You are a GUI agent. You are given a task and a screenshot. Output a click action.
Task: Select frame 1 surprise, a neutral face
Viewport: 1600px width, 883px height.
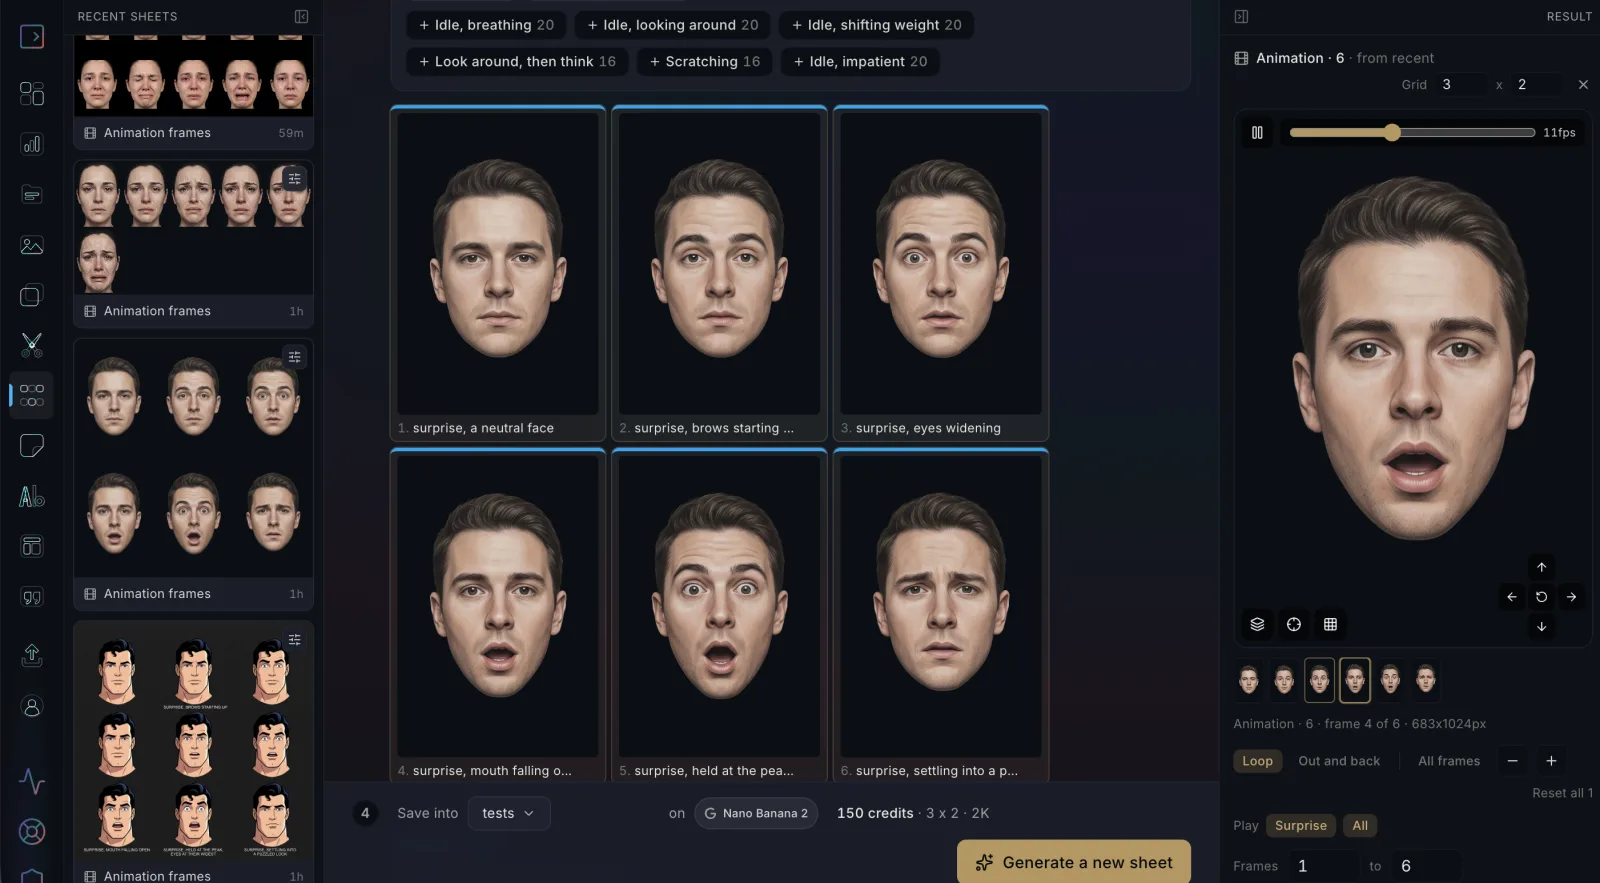tap(498, 273)
